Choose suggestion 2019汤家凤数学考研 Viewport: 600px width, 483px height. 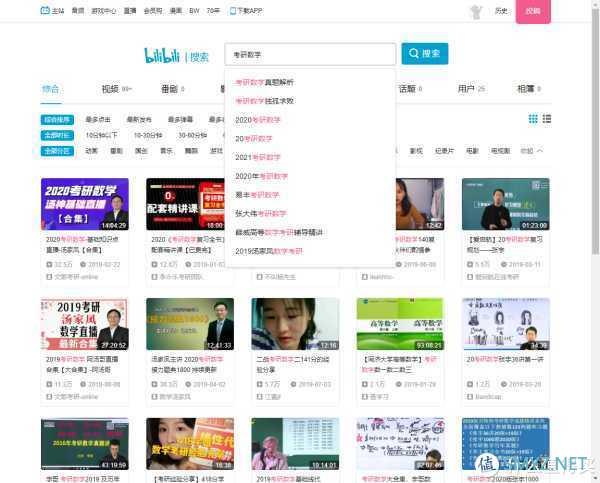pyautogui.click(x=310, y=251)
